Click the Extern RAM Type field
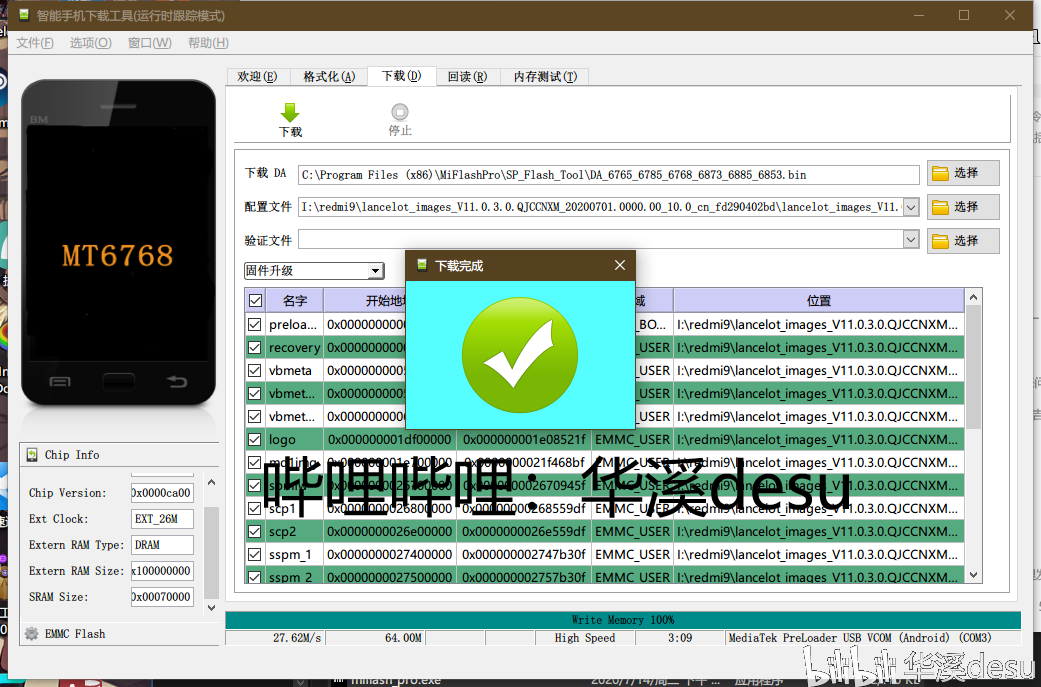Image resolution: width=1041 pixels, height=687 pixels. (162, 545)
